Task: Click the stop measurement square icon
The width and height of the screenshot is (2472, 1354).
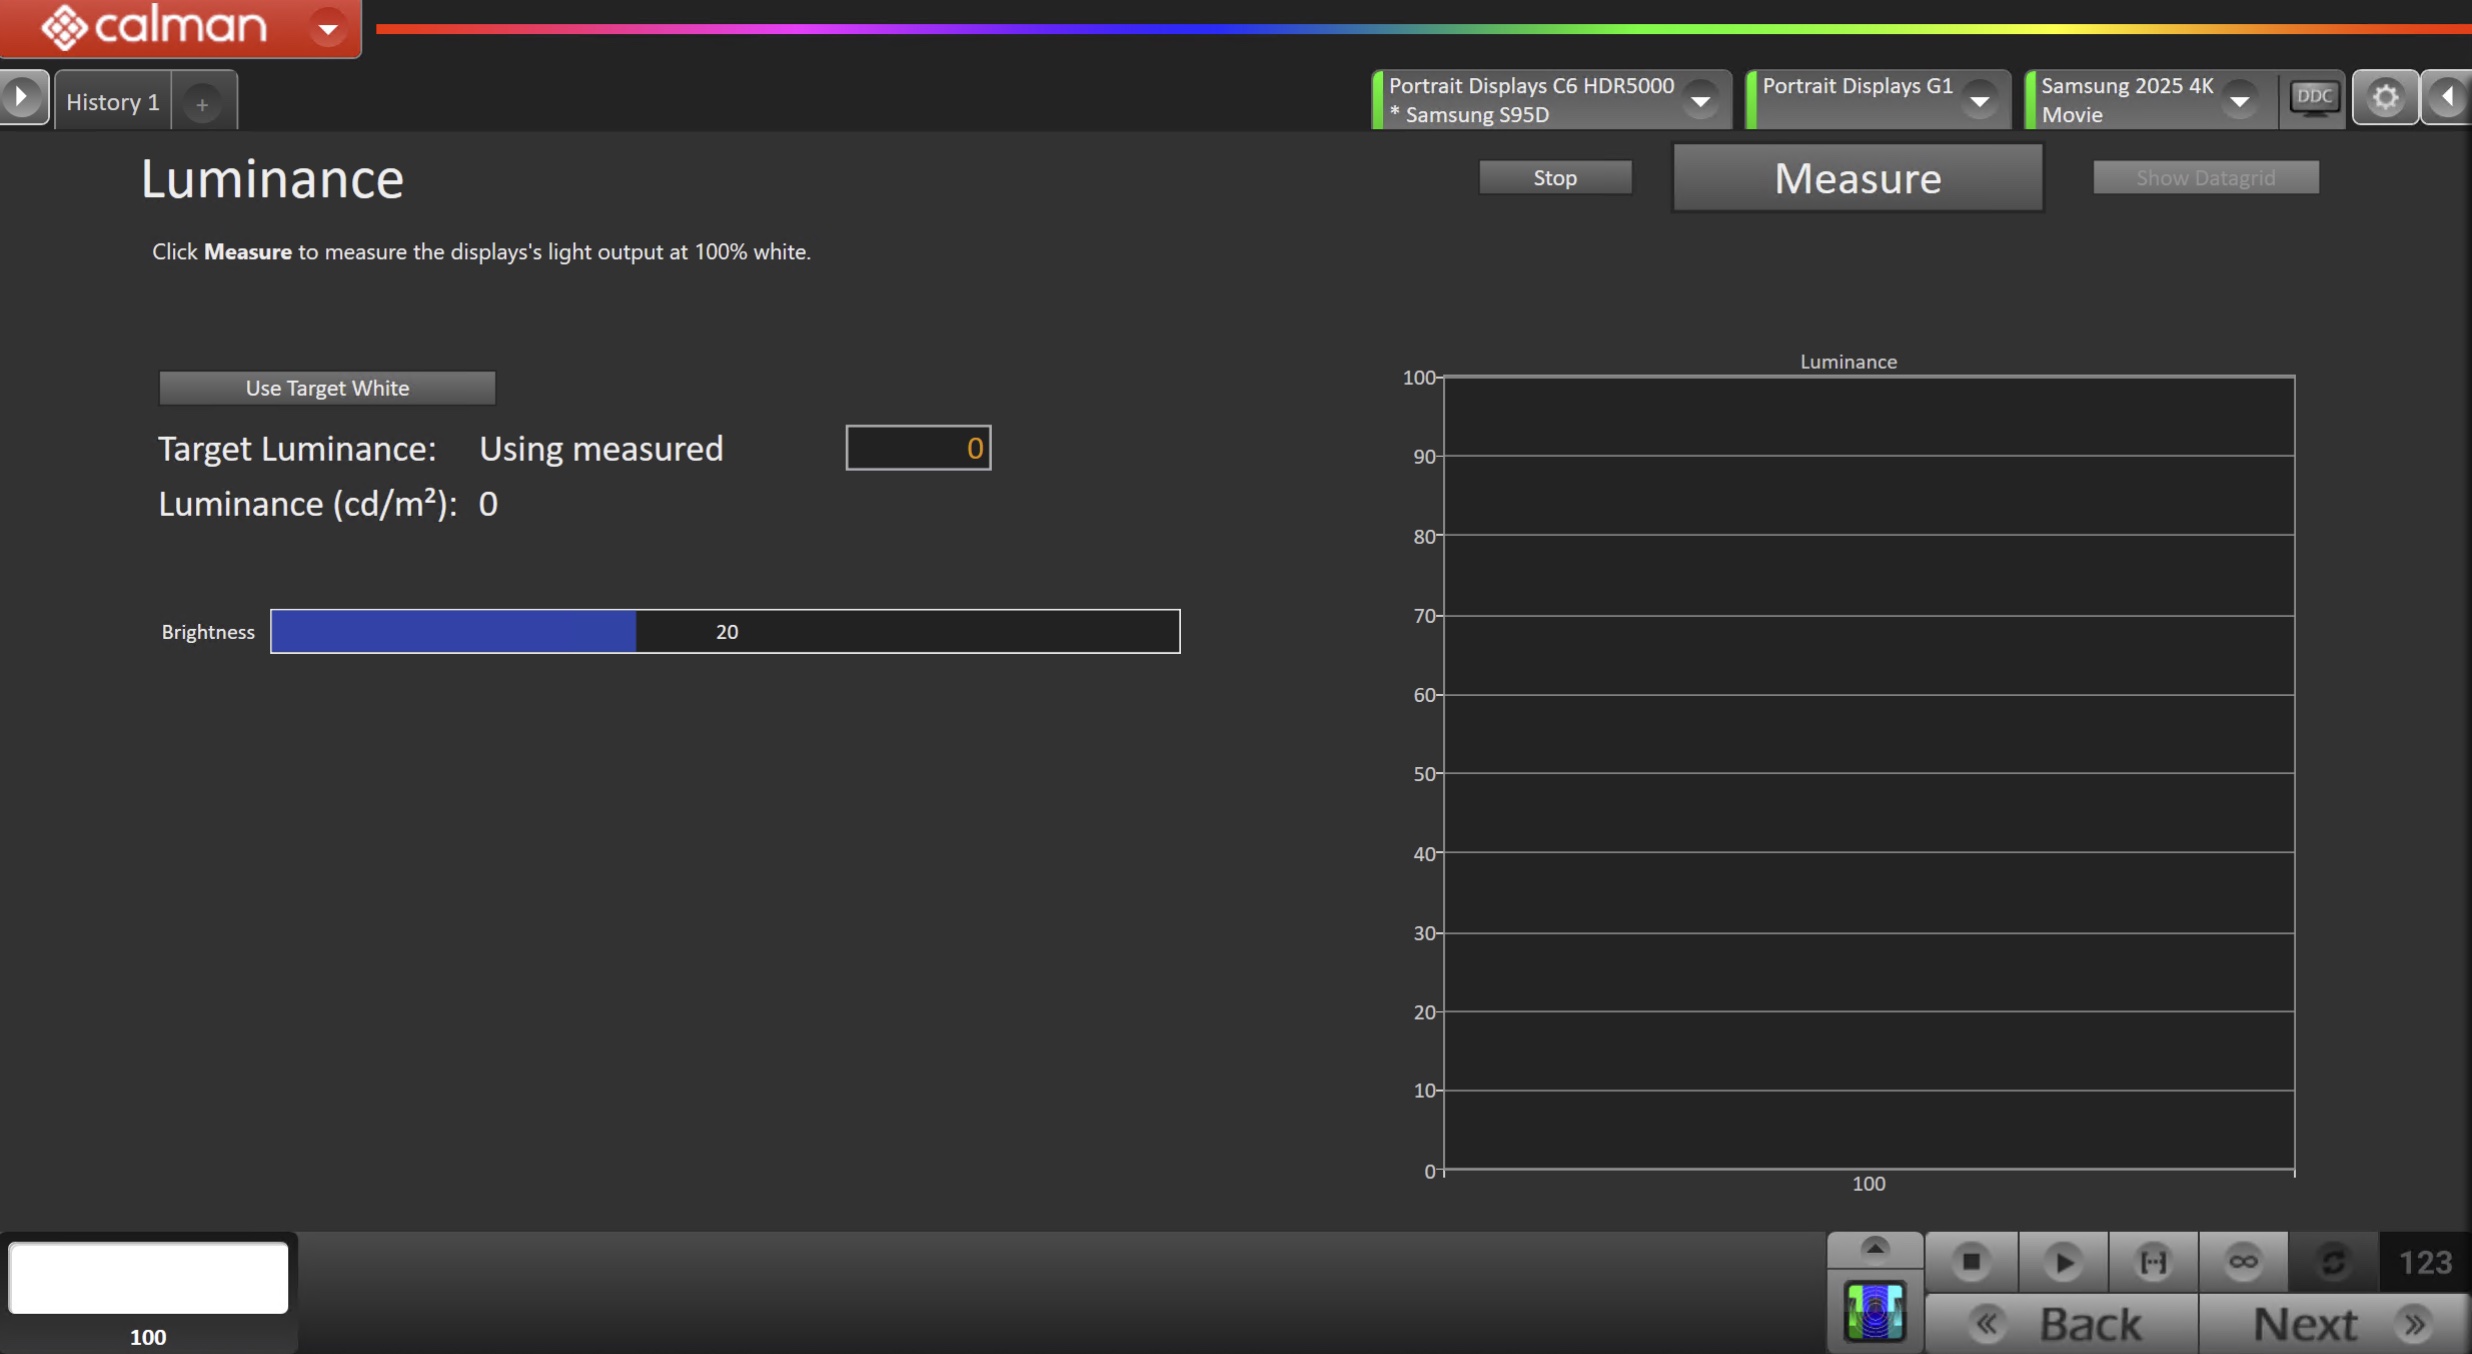Action: (1971, 1262)
